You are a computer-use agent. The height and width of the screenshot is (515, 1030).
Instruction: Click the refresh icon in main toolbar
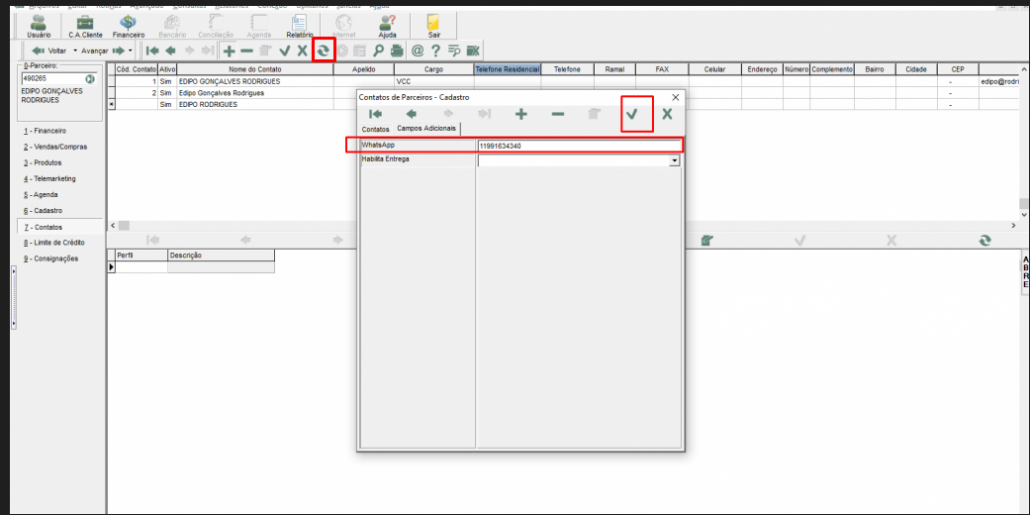(323, 50)
